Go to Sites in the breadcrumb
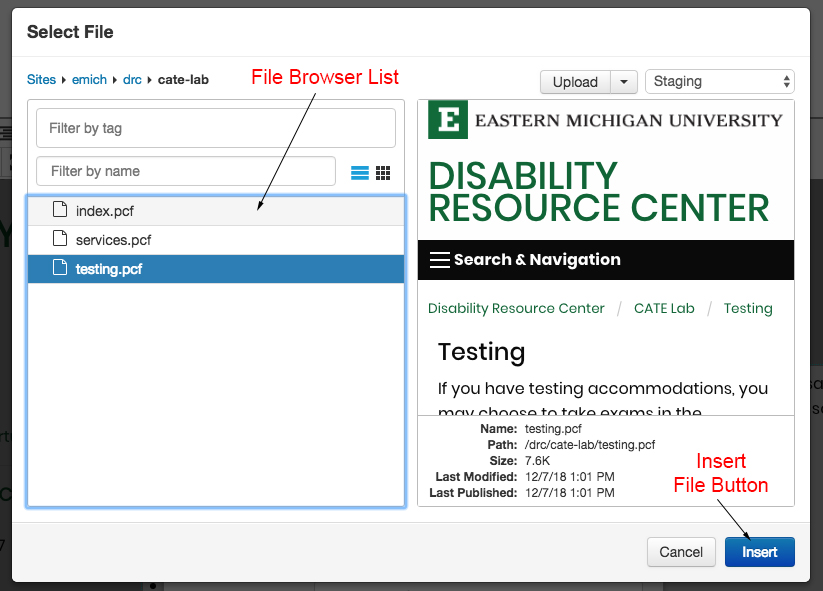Image resolution: width=823 pixels, height=591 pixels. pyautogui.click(x=41, y=80)
